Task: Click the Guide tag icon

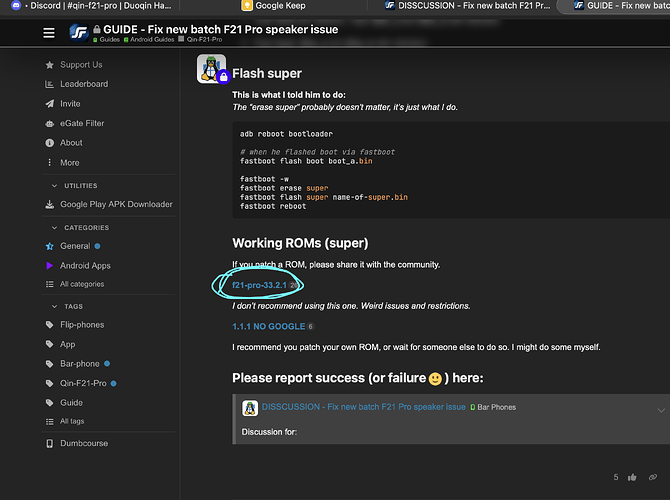Action: [50, 403]
